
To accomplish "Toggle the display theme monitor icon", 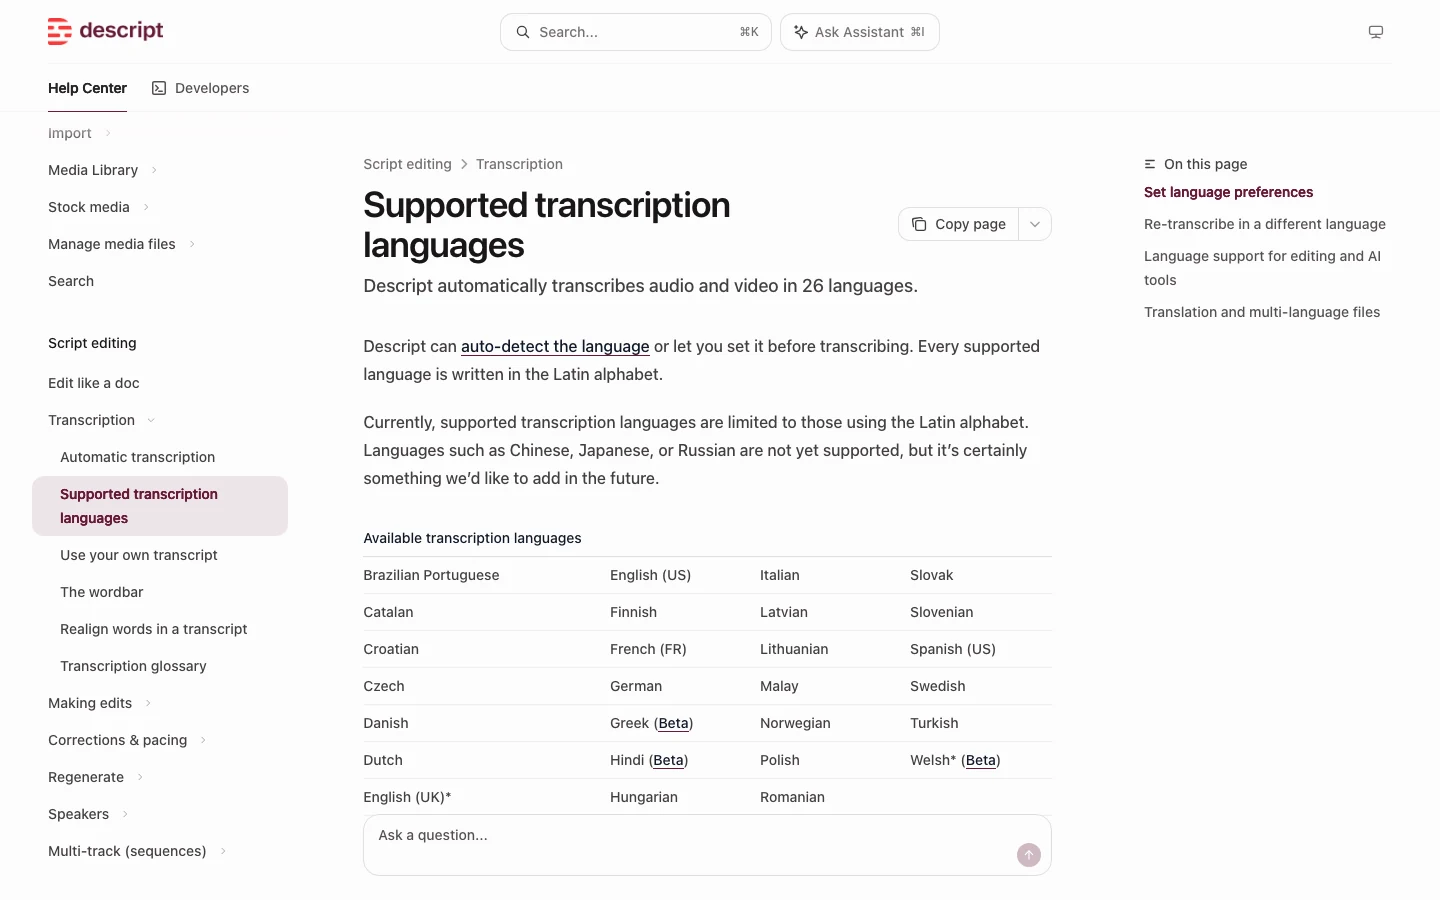I will pyautogui.click(x=1376, y=32).
